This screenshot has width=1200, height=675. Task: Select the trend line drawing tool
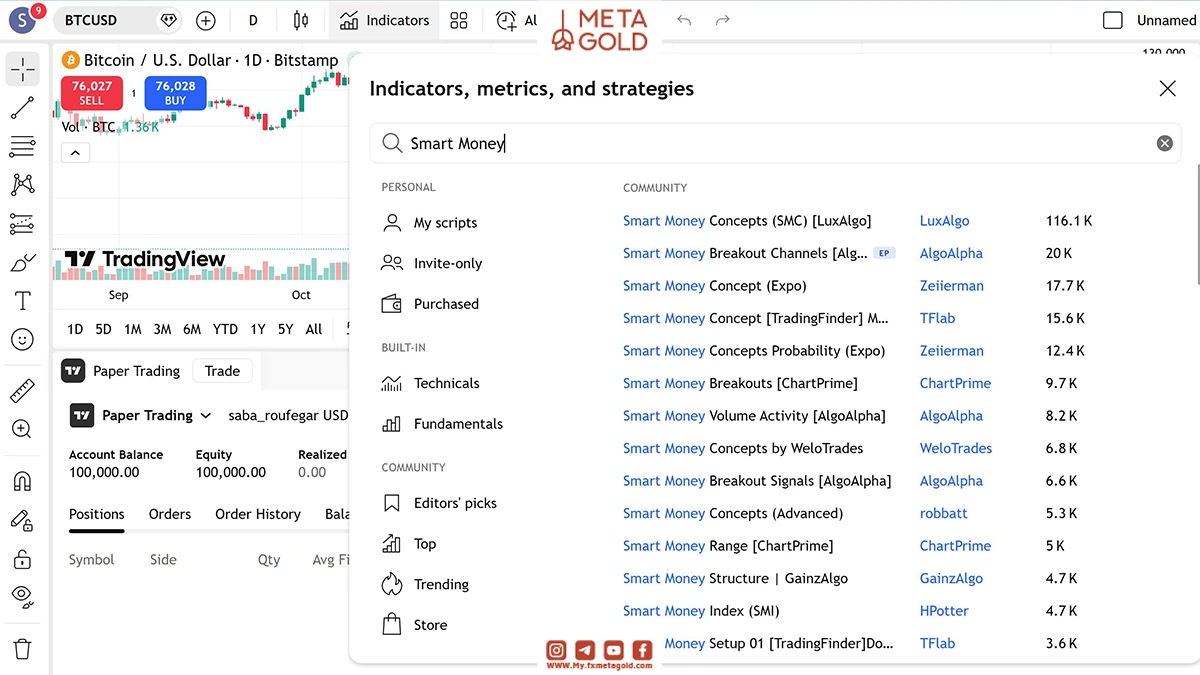pyautogui.click(x=22, y=108)
